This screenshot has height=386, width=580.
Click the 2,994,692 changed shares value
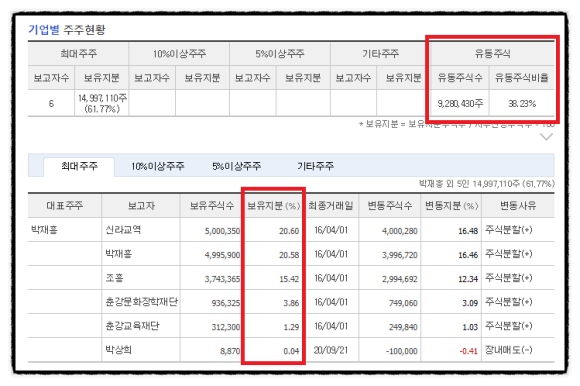(399, 279)
